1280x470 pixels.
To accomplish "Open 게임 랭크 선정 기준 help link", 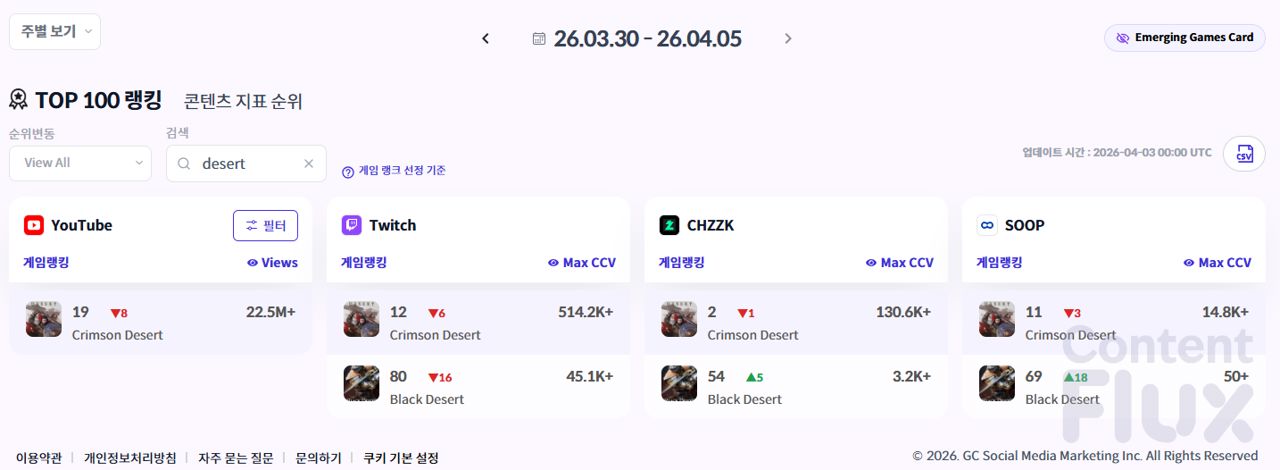I will click(394, 171).
